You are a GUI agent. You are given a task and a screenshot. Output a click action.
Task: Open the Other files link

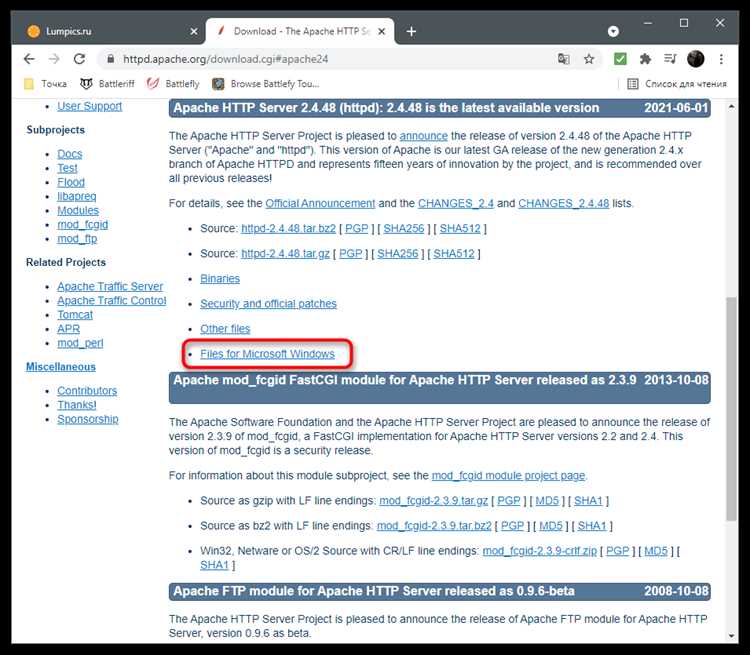pyautogui.click(x=225, y=329)
